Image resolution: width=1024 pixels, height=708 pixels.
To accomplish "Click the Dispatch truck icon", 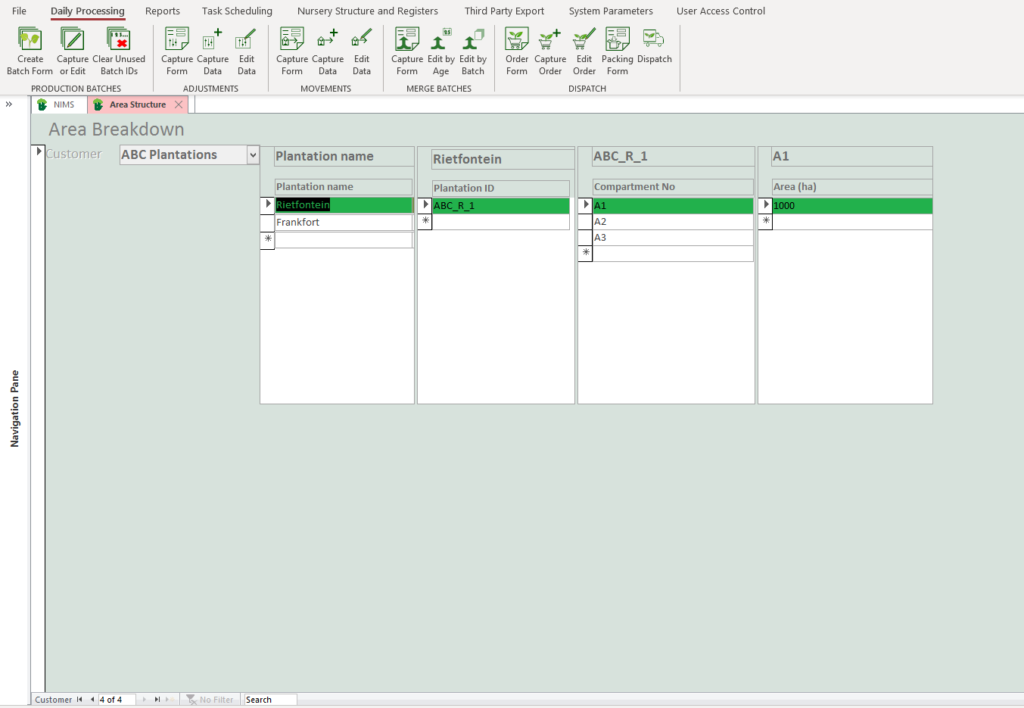I will (x=654, y=40).
